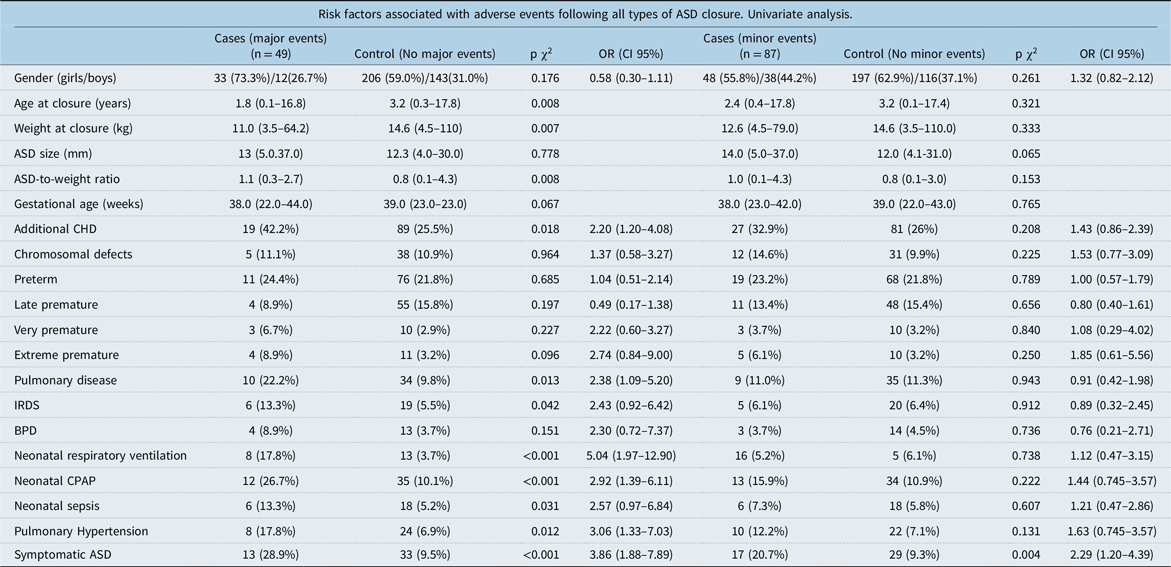
Task: Click the "Control (No minor events)" column header
Action: pos(914,54)
